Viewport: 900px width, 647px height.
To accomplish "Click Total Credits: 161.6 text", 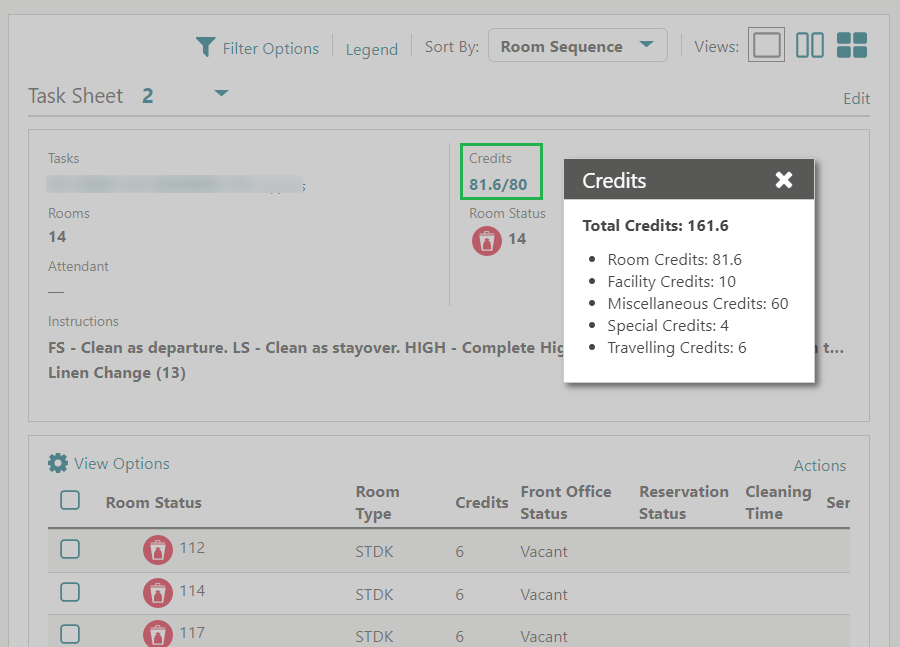I will pos(655,226).
